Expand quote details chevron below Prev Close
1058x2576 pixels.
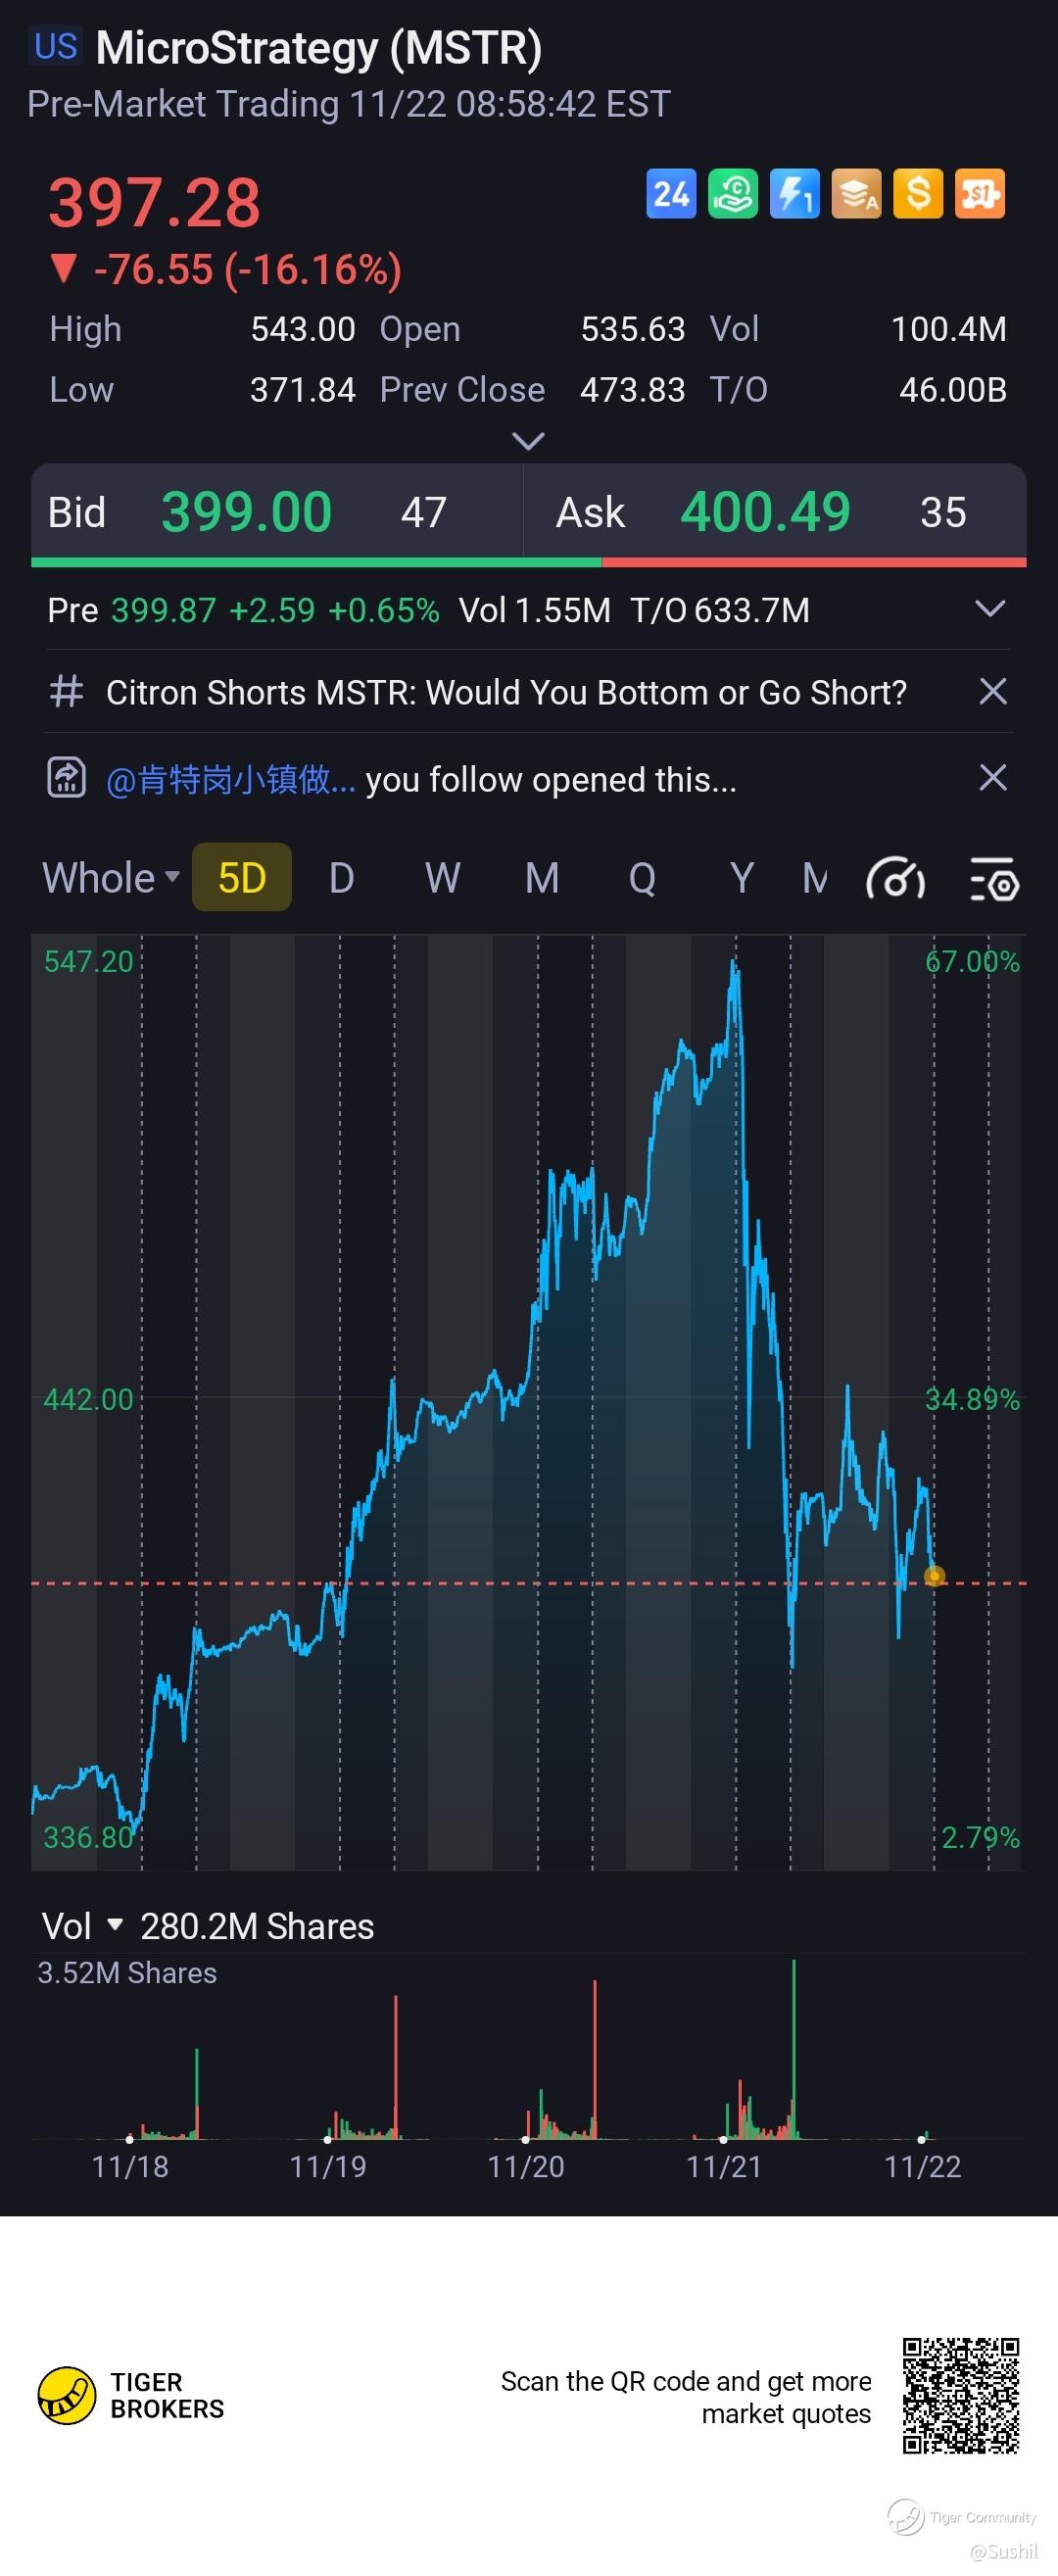[x=528, y=441]
